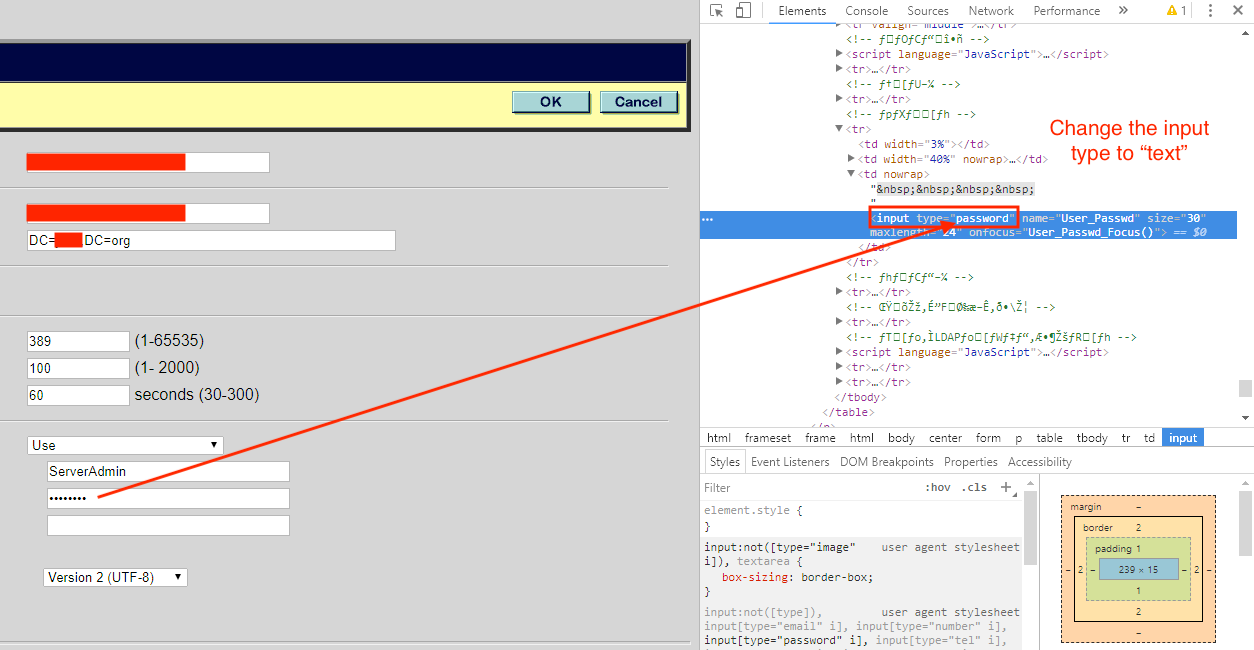Activate the inspect element picker icon
This screenshot has height=650, width=1254.
pyautogui.click(x=716, y=11)
